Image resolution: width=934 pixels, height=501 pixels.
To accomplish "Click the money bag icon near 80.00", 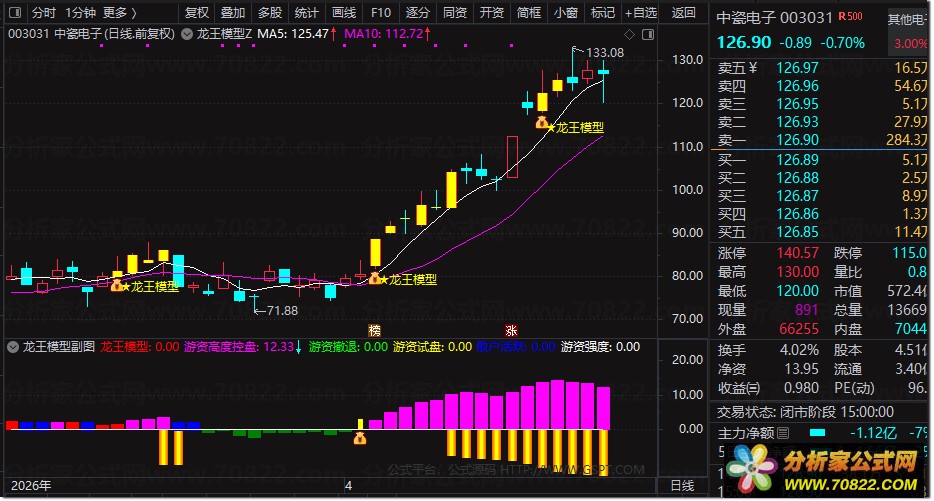I will click(x=375, y=278).
